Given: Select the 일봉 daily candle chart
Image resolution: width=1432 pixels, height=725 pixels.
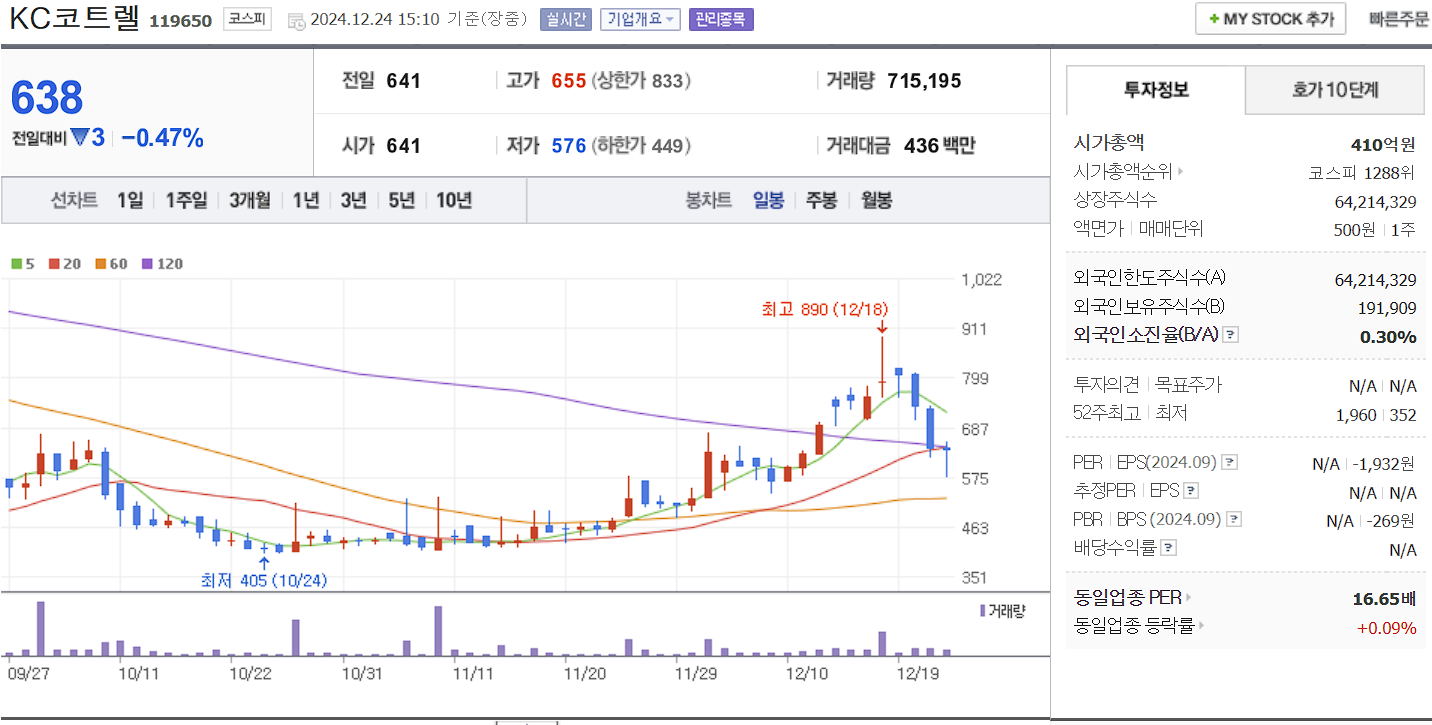Looking at the screenshot, I should [769, 200].
